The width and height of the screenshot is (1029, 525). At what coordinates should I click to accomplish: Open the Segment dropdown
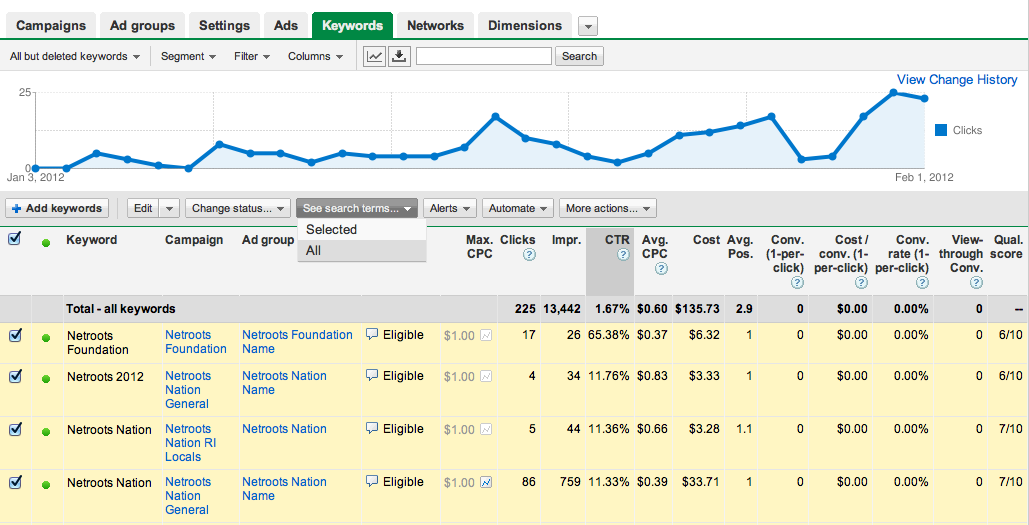188,56
